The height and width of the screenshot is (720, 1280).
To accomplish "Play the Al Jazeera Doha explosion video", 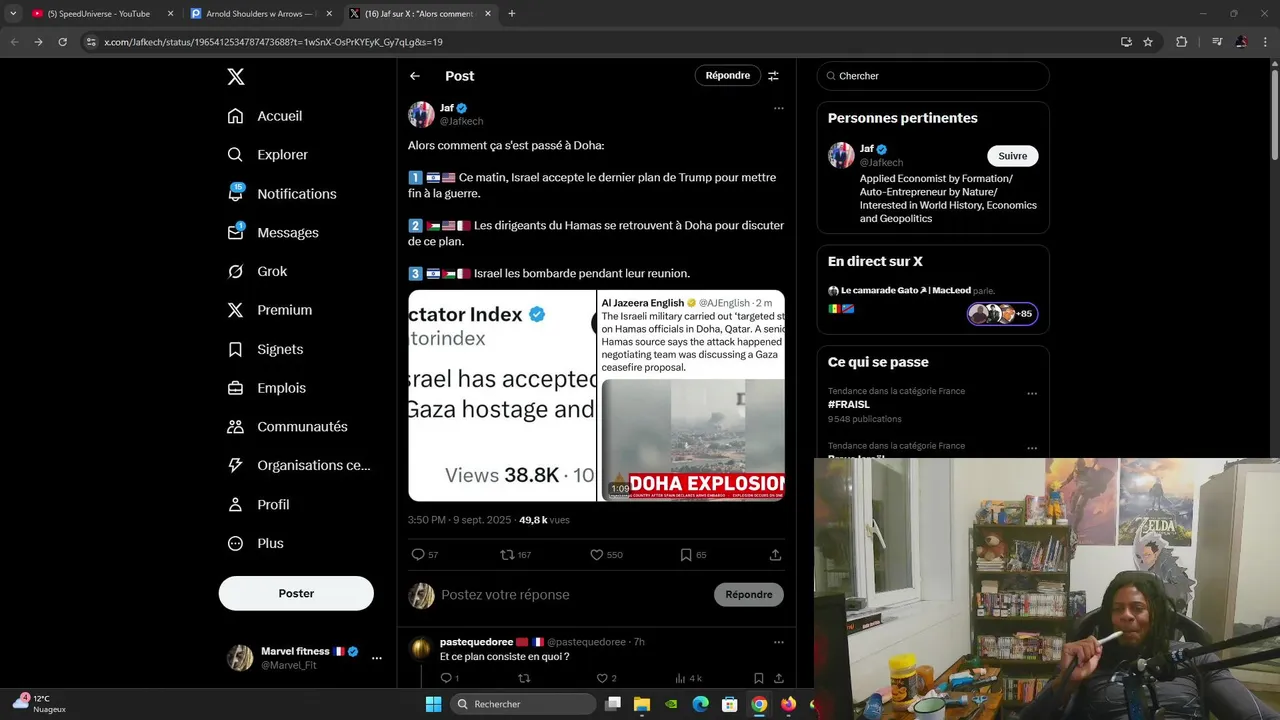I will pyautogui.click(x=691, y=395).
